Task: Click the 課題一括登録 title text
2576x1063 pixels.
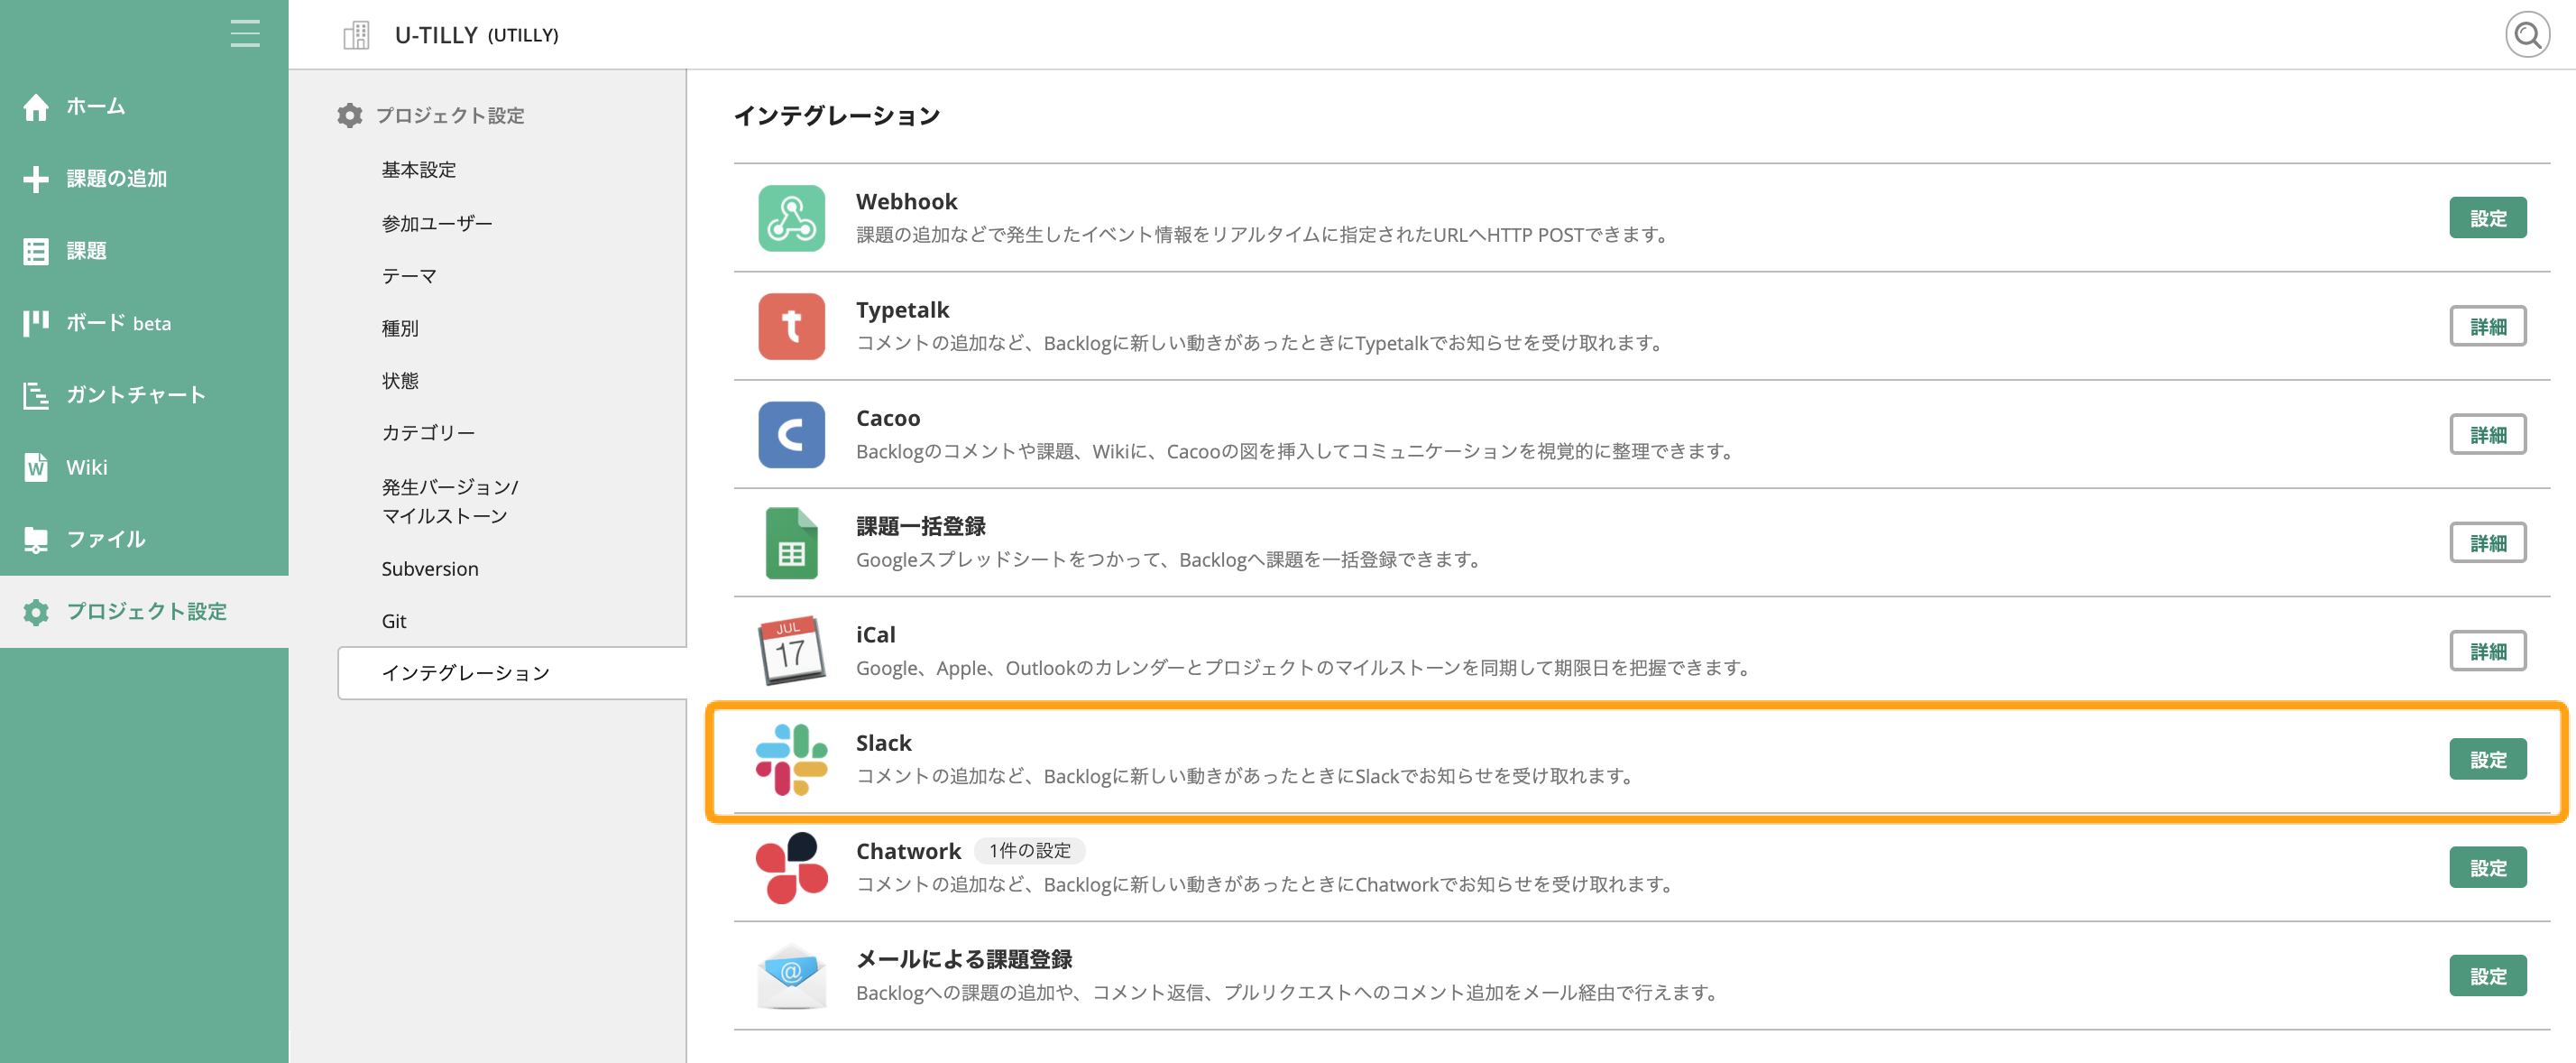Action: click(921, 526)
